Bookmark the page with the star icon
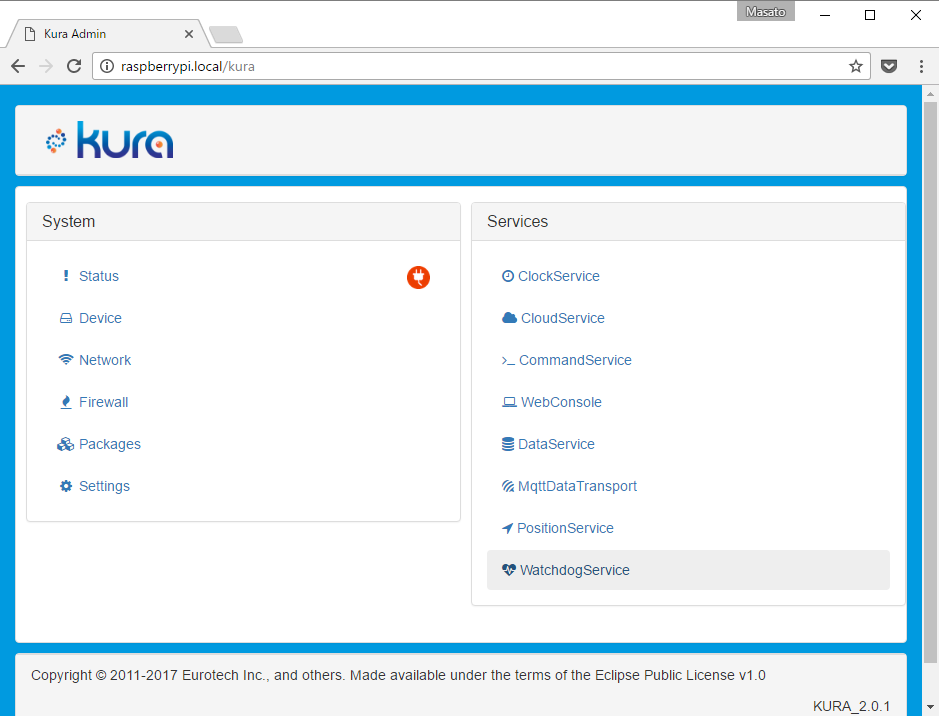Image resolution: width=939 pixels, height=716 pixels. click(856, 66)
